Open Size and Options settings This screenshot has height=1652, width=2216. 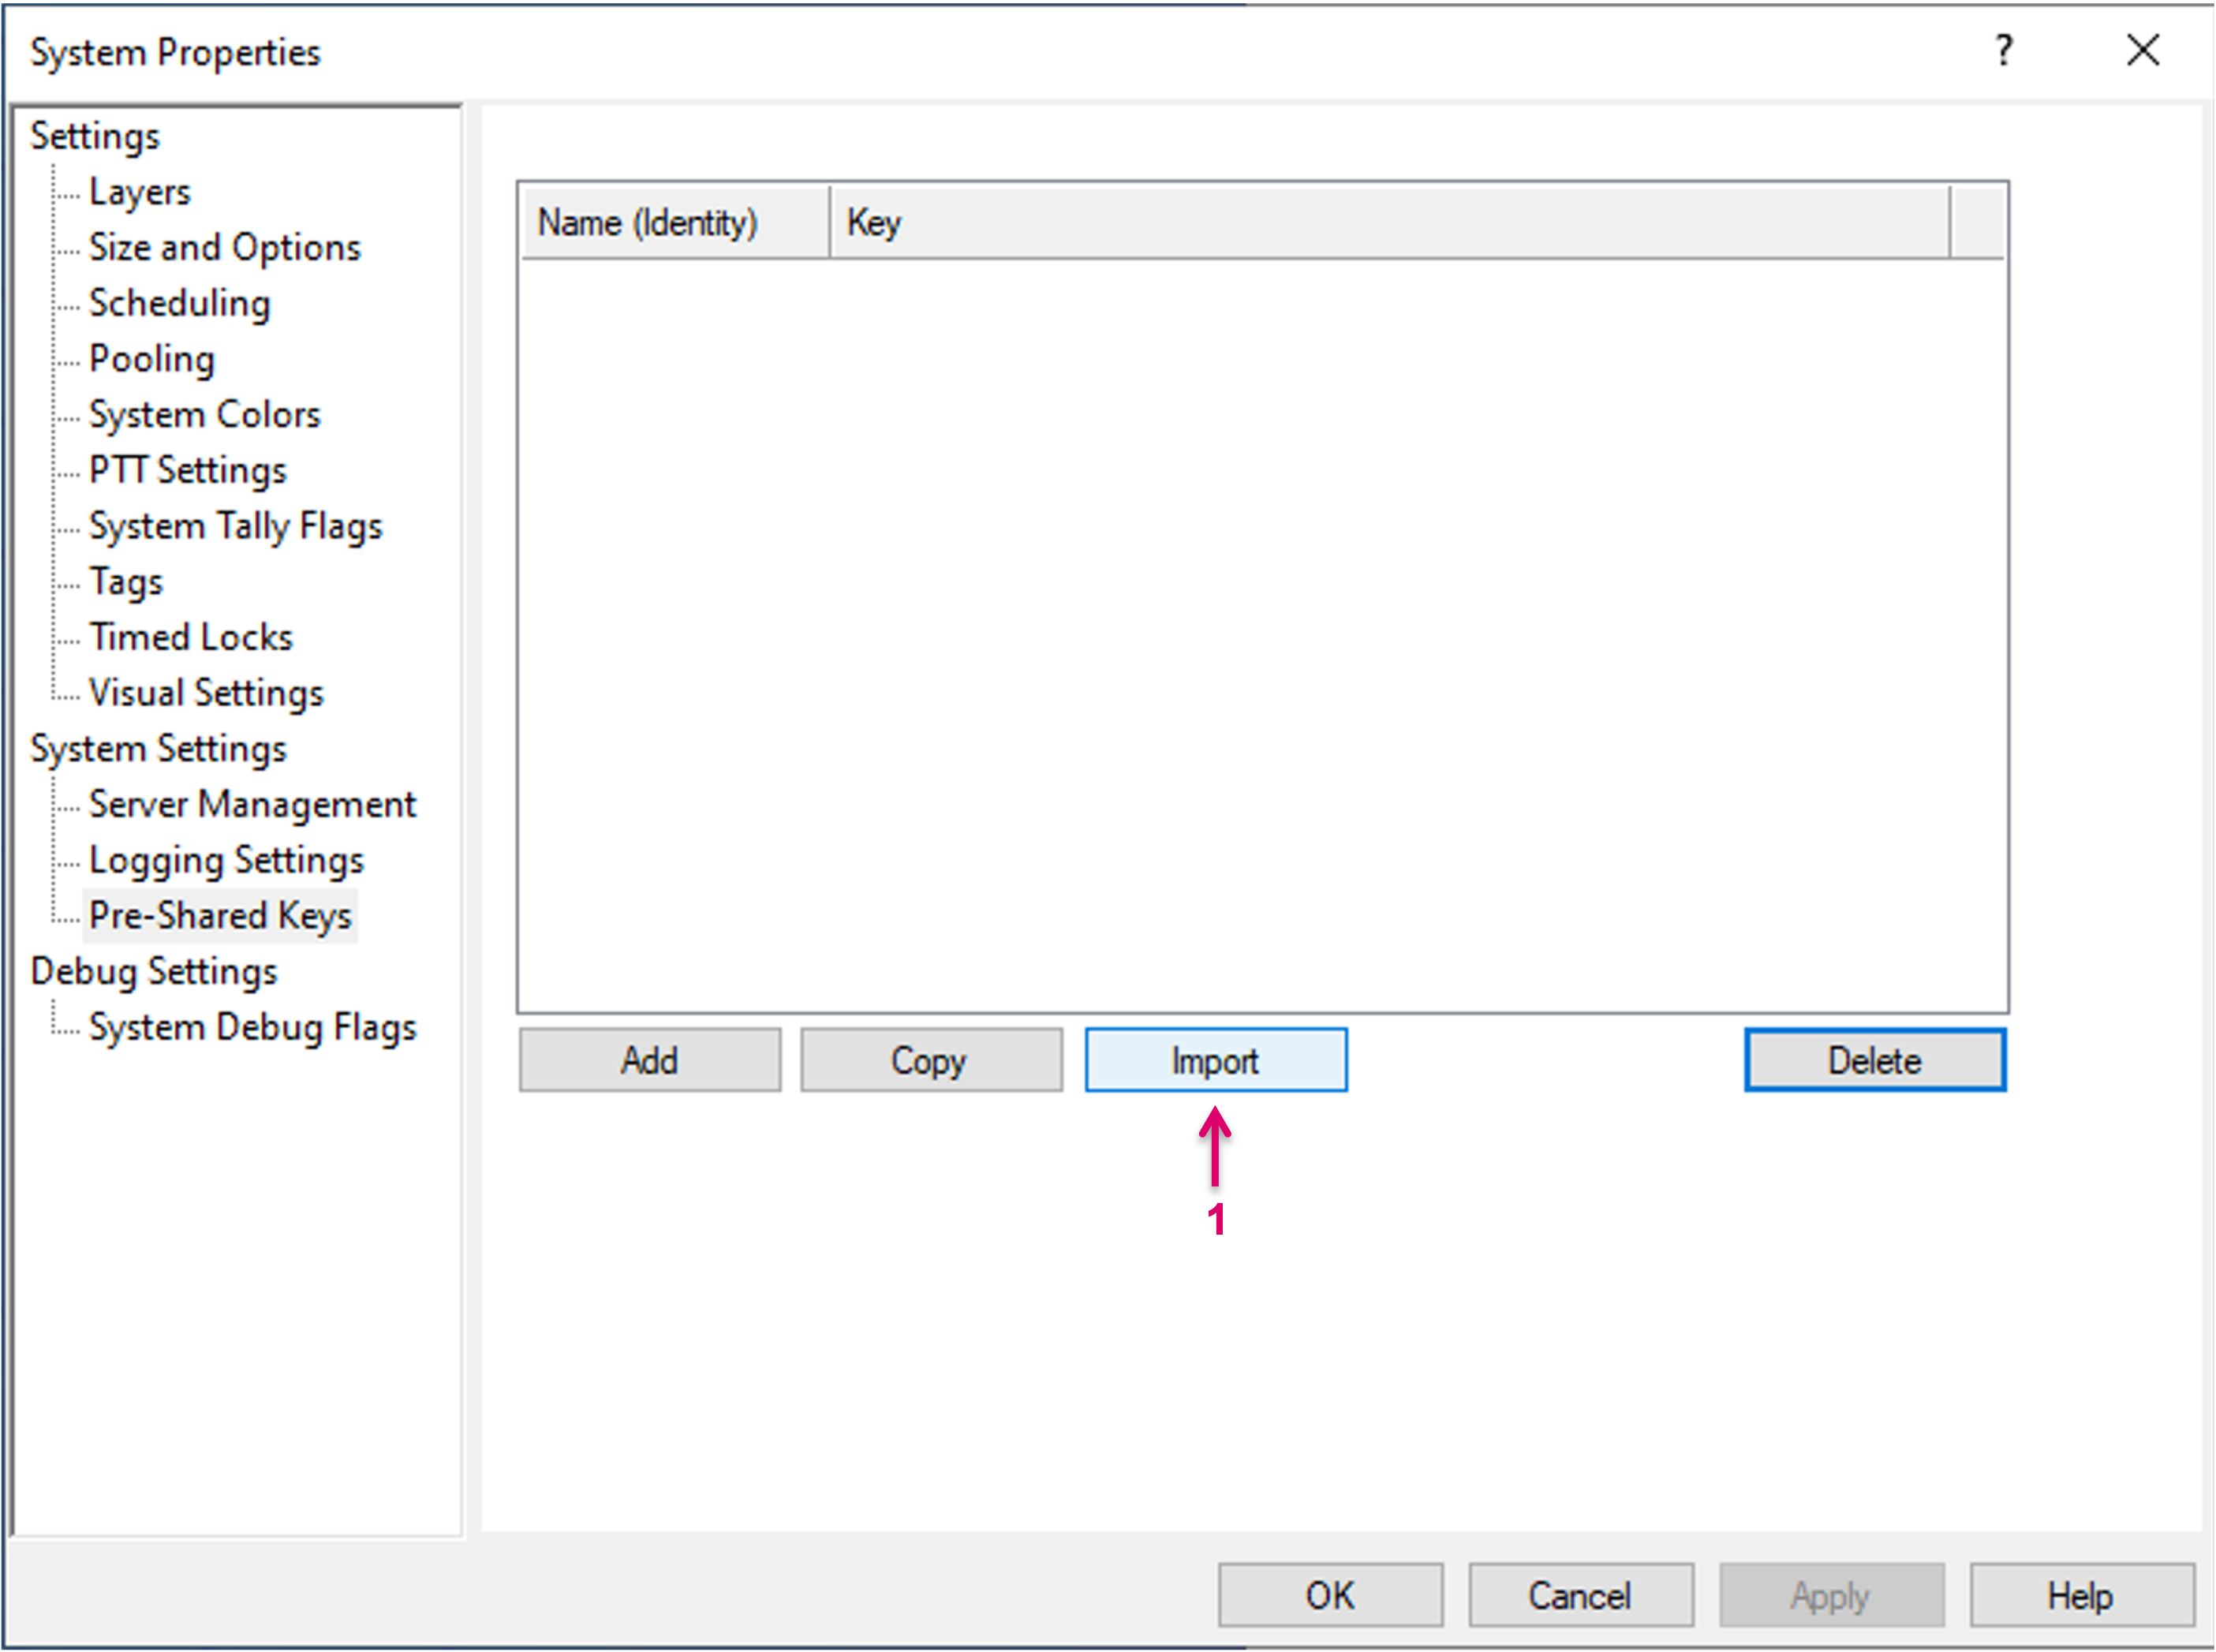click(x=224, y=248)
